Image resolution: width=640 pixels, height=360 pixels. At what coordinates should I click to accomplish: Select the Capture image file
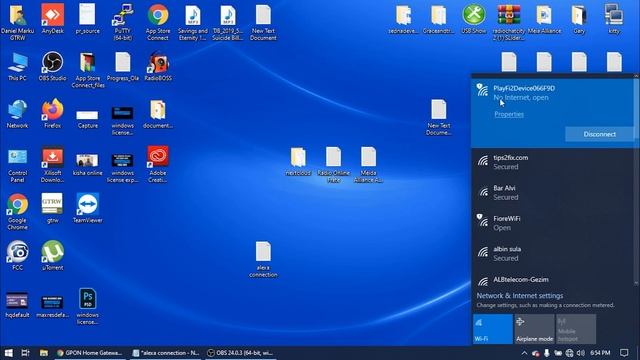(x=87, y=119)
